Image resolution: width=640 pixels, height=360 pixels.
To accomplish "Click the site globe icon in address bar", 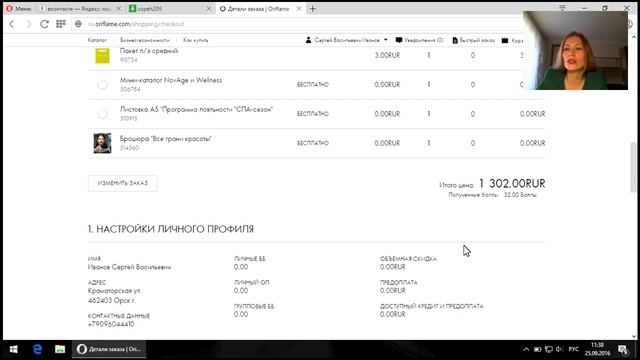I will click(x=78, y=24).
